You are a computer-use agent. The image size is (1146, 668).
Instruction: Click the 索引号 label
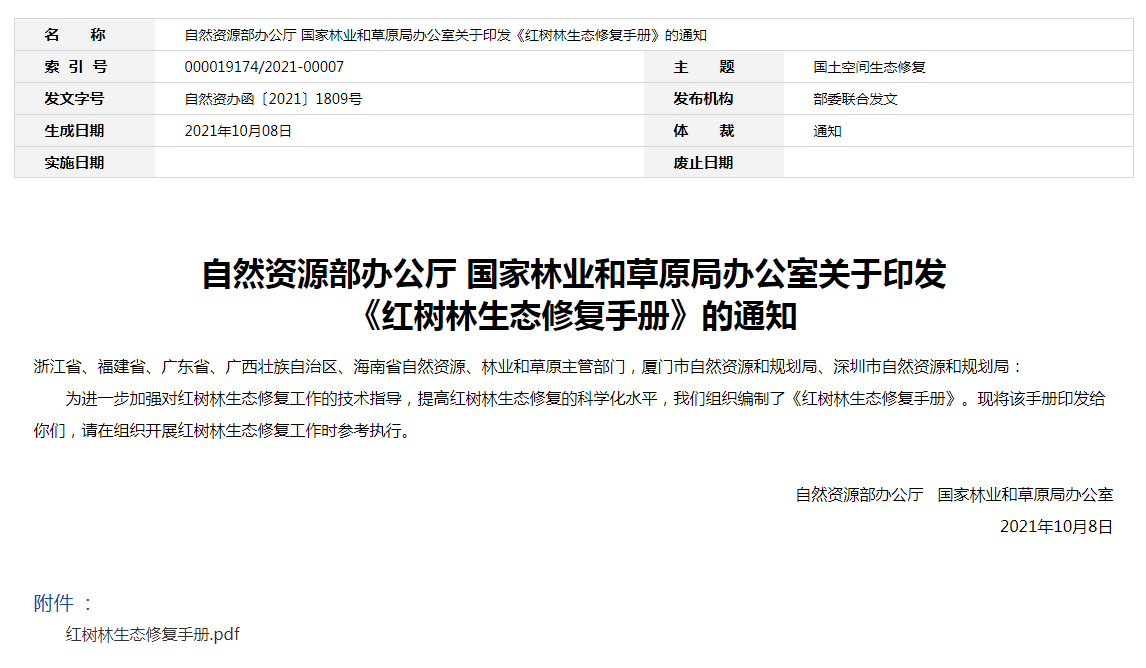coord(75,67)
